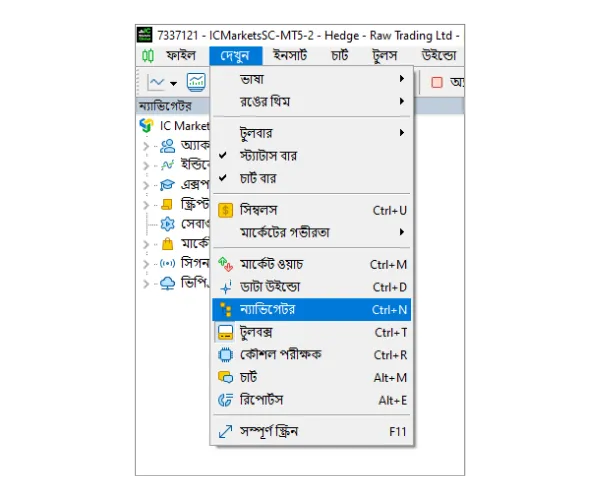Open the dropdown arrow beside the line chart icon
600x500 pixels.
tap(174, 83)
